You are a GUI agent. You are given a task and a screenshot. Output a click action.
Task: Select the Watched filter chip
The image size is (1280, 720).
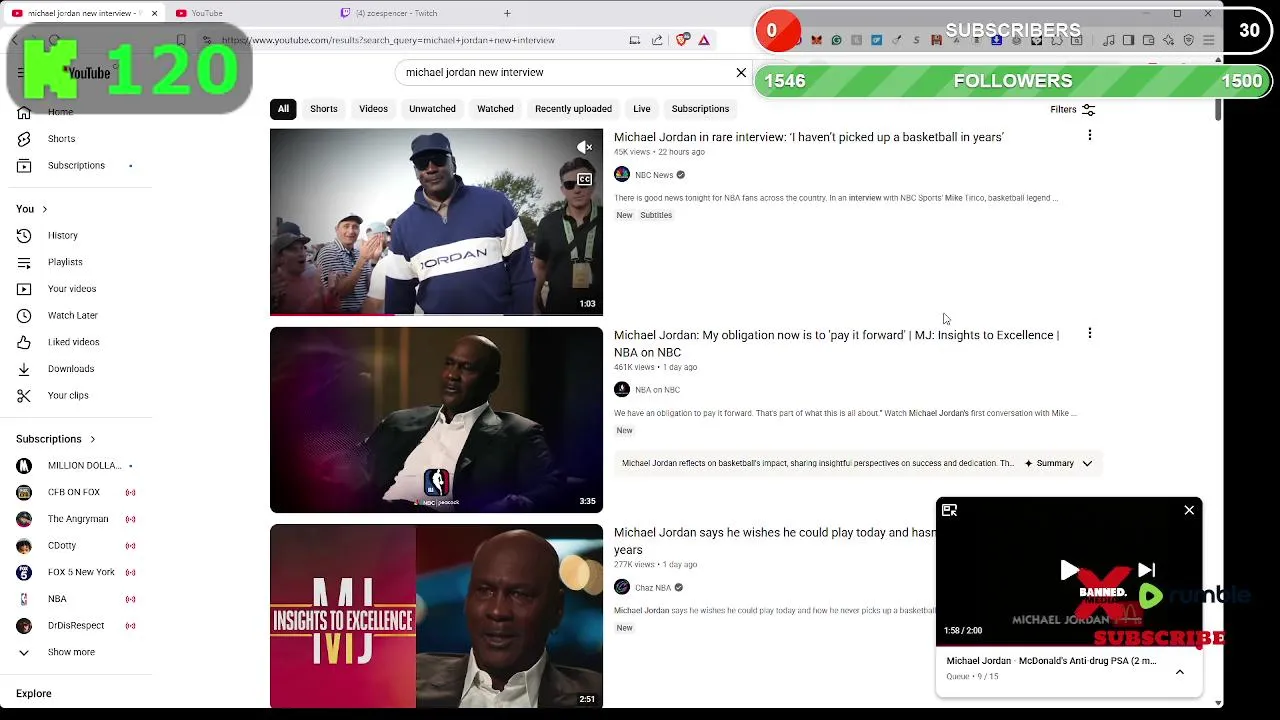pyautogui.click(x=495, y=109)
